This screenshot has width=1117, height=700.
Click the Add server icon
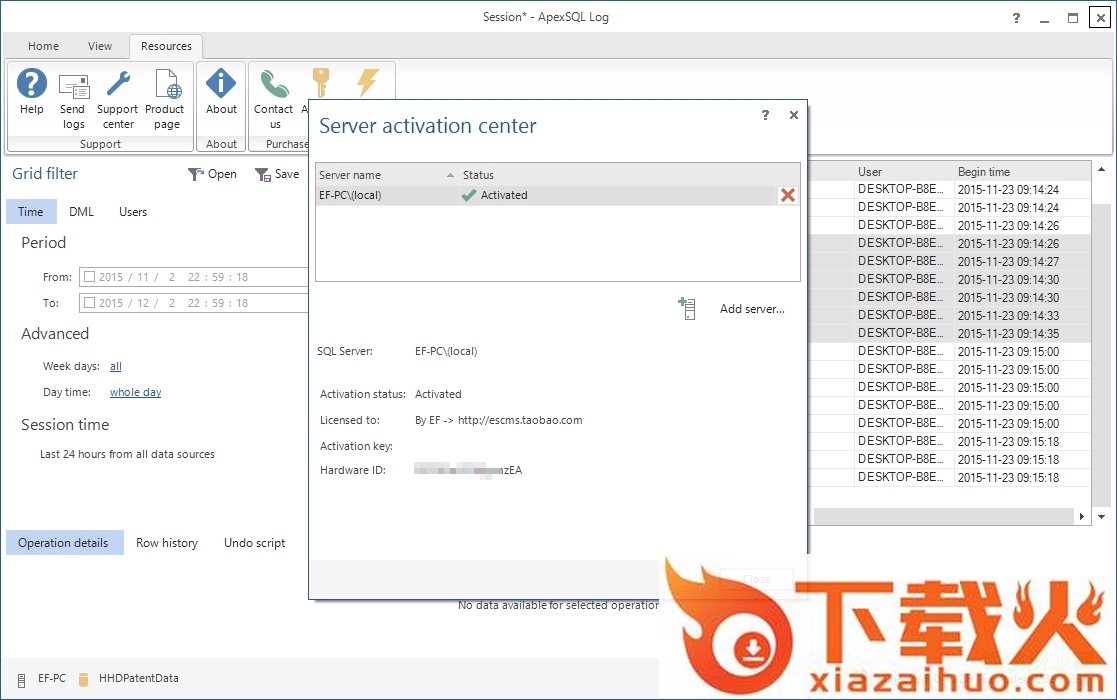click(687, 308)
